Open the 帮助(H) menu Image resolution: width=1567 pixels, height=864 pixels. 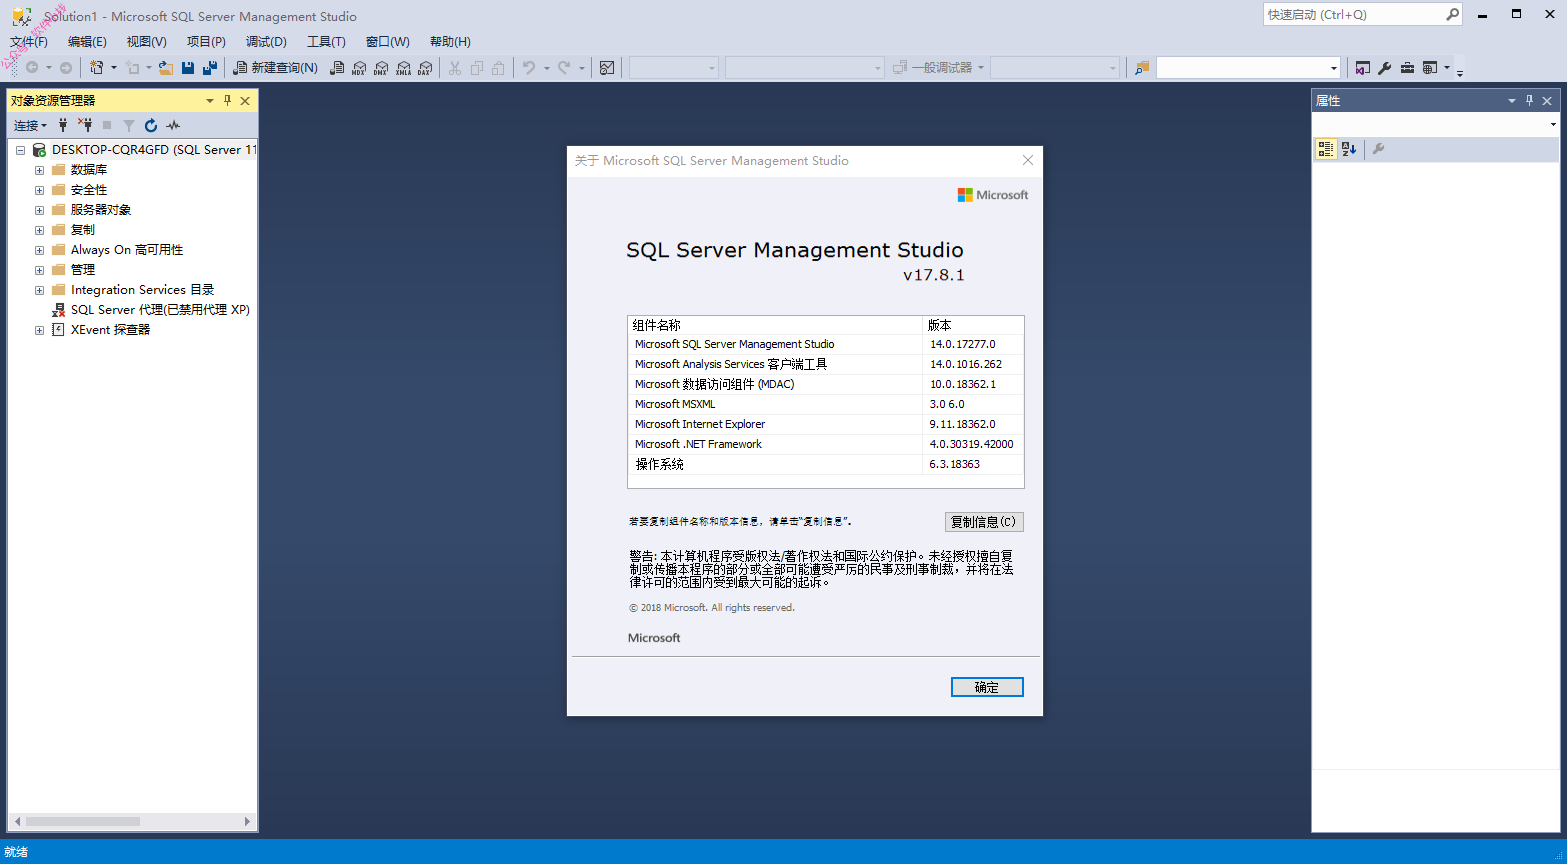pyautogui.click(x=450, y=41)
